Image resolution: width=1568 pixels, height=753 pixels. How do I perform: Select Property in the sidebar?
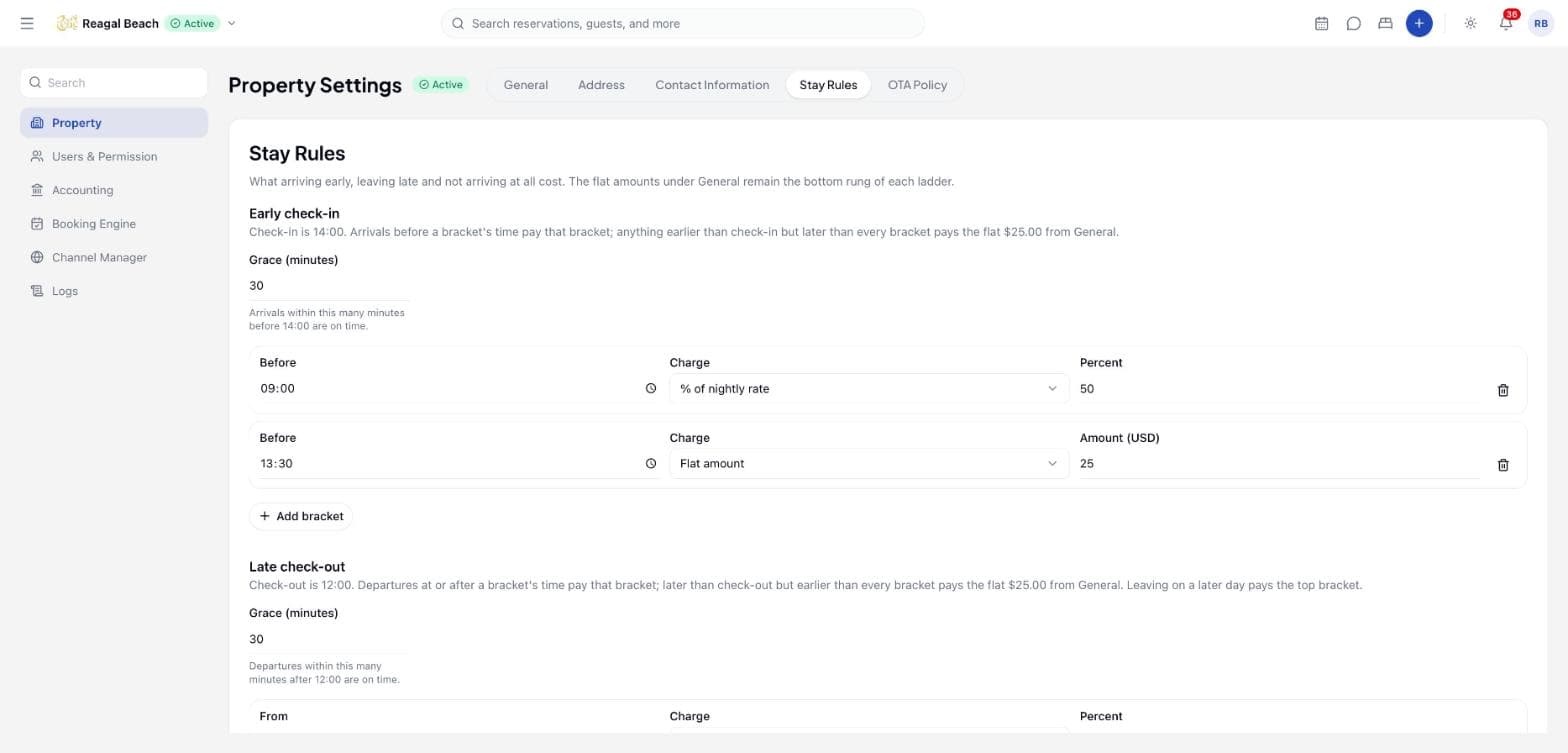(114, 123)
